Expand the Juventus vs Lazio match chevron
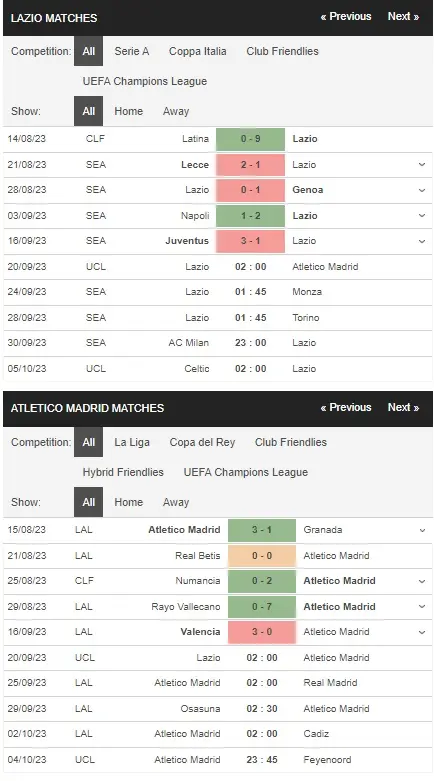This screenshot has height=781, width=434. [422, 241]
